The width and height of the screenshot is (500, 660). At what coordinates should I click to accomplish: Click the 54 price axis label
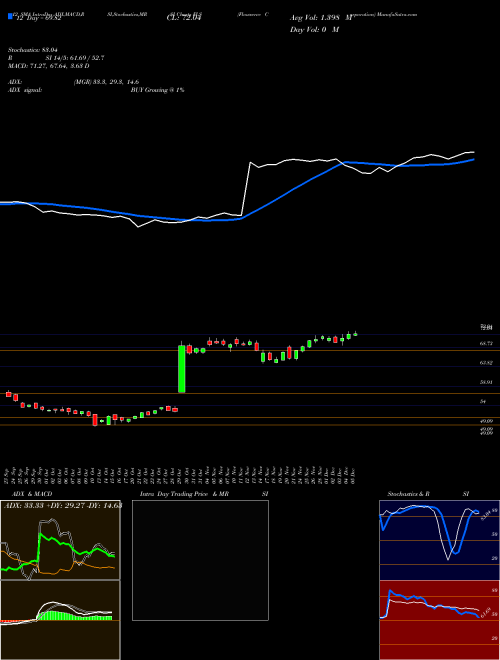[x=483, y=402]
